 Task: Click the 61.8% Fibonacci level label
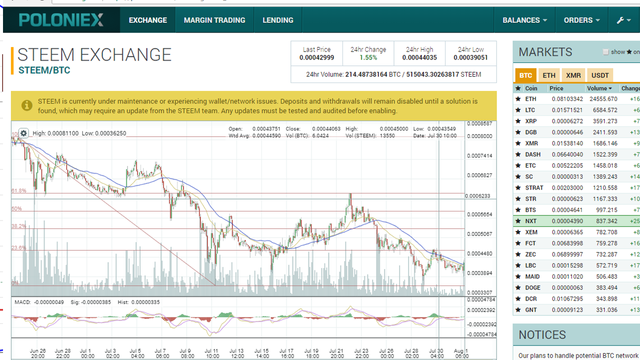[19, 191]
